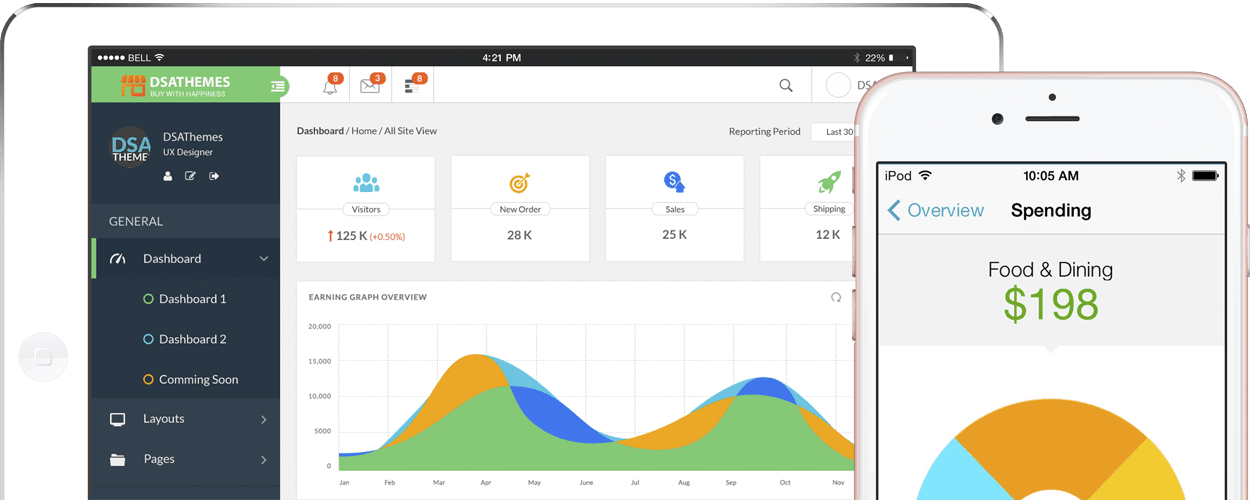Collapse the Dashboard menu chevron

tap(264, 259)
